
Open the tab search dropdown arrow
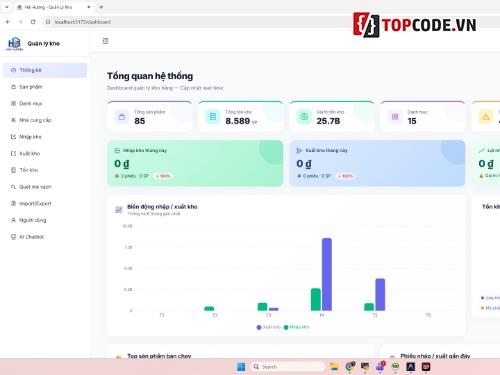click(x=6, y=7)
